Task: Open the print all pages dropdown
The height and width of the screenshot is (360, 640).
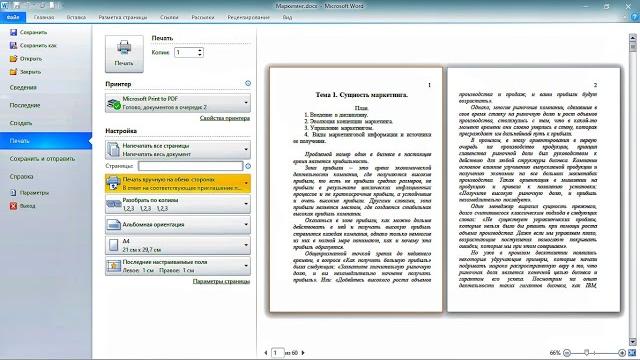Action: [178, 150]
